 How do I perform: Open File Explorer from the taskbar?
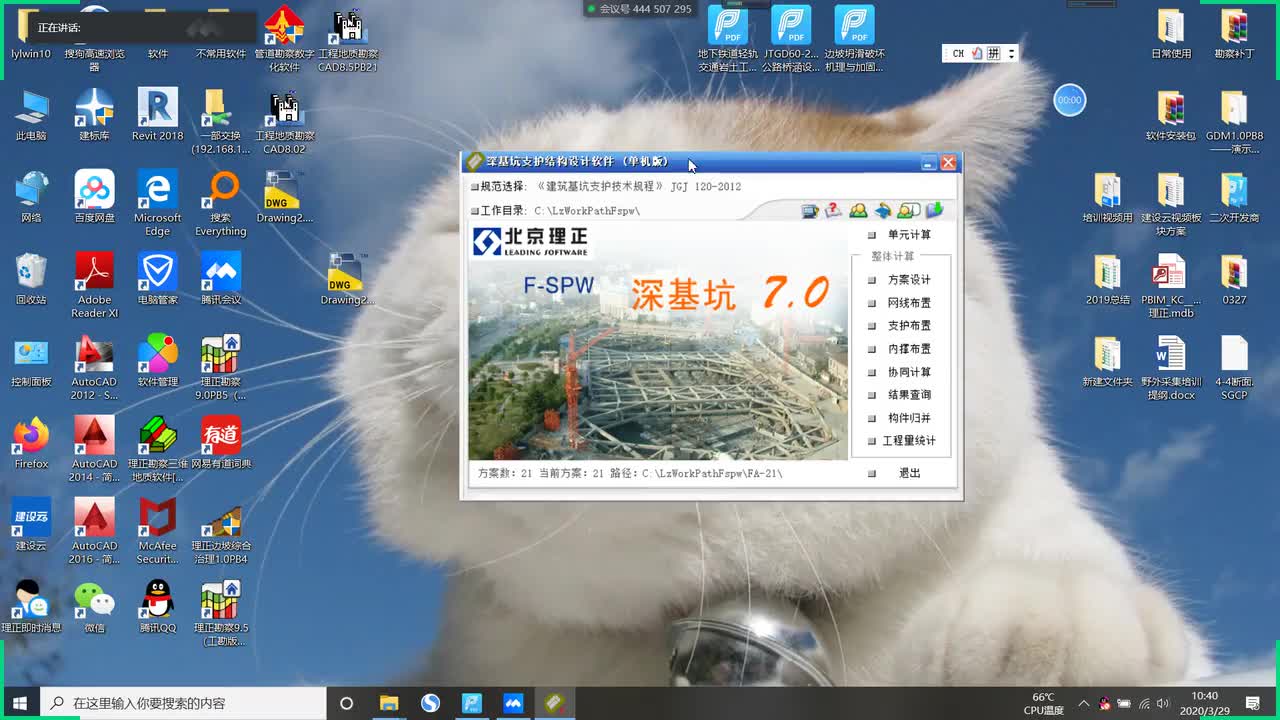click(389, 703)
